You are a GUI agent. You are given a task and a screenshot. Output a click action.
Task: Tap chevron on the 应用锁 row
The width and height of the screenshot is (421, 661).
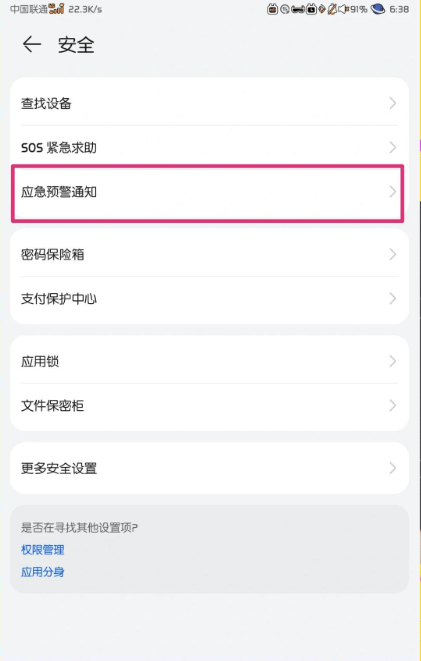[393, 361]
